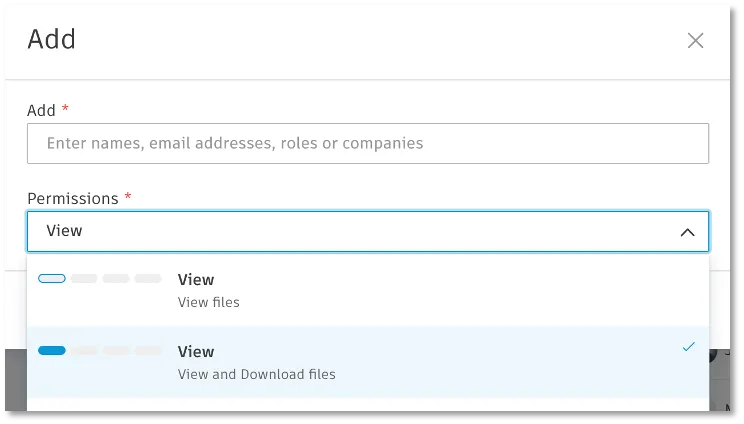Image resolution: width=744 pixels, height=424 pixels.
Task: Click the filled blue level indicator icon
Action: pos(52,350)
